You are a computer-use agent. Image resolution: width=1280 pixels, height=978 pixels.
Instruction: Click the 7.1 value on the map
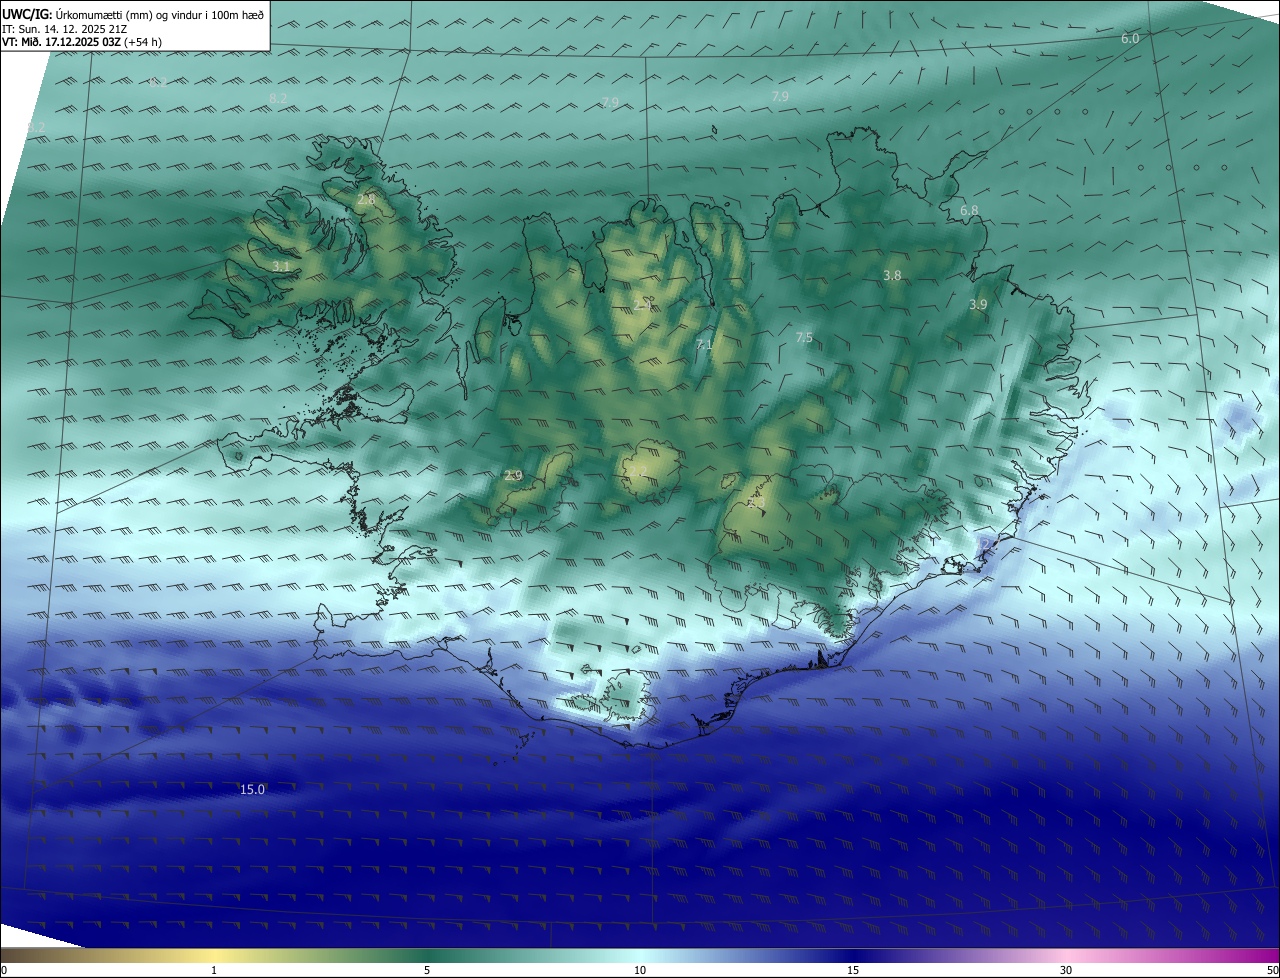click(x=704, y=345)
